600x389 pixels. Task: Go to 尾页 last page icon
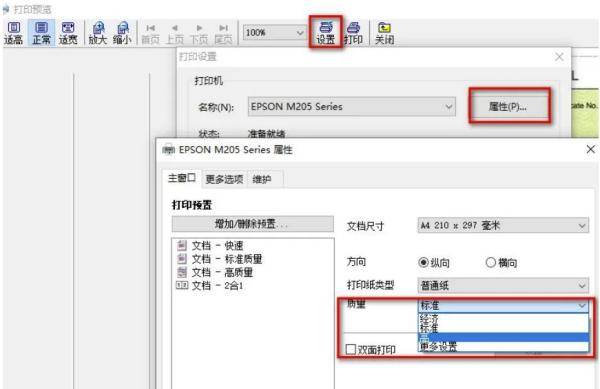coord(223,33)
